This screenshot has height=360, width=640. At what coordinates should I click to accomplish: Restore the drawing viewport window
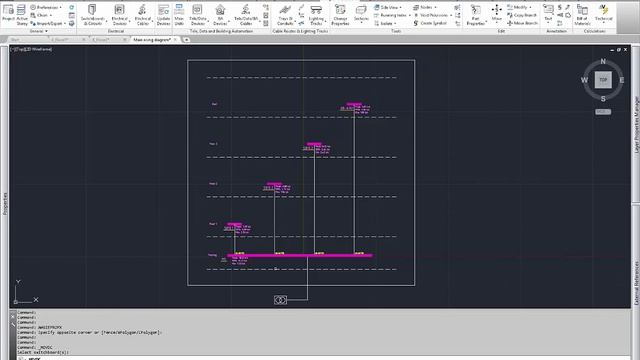coord(618,50)
